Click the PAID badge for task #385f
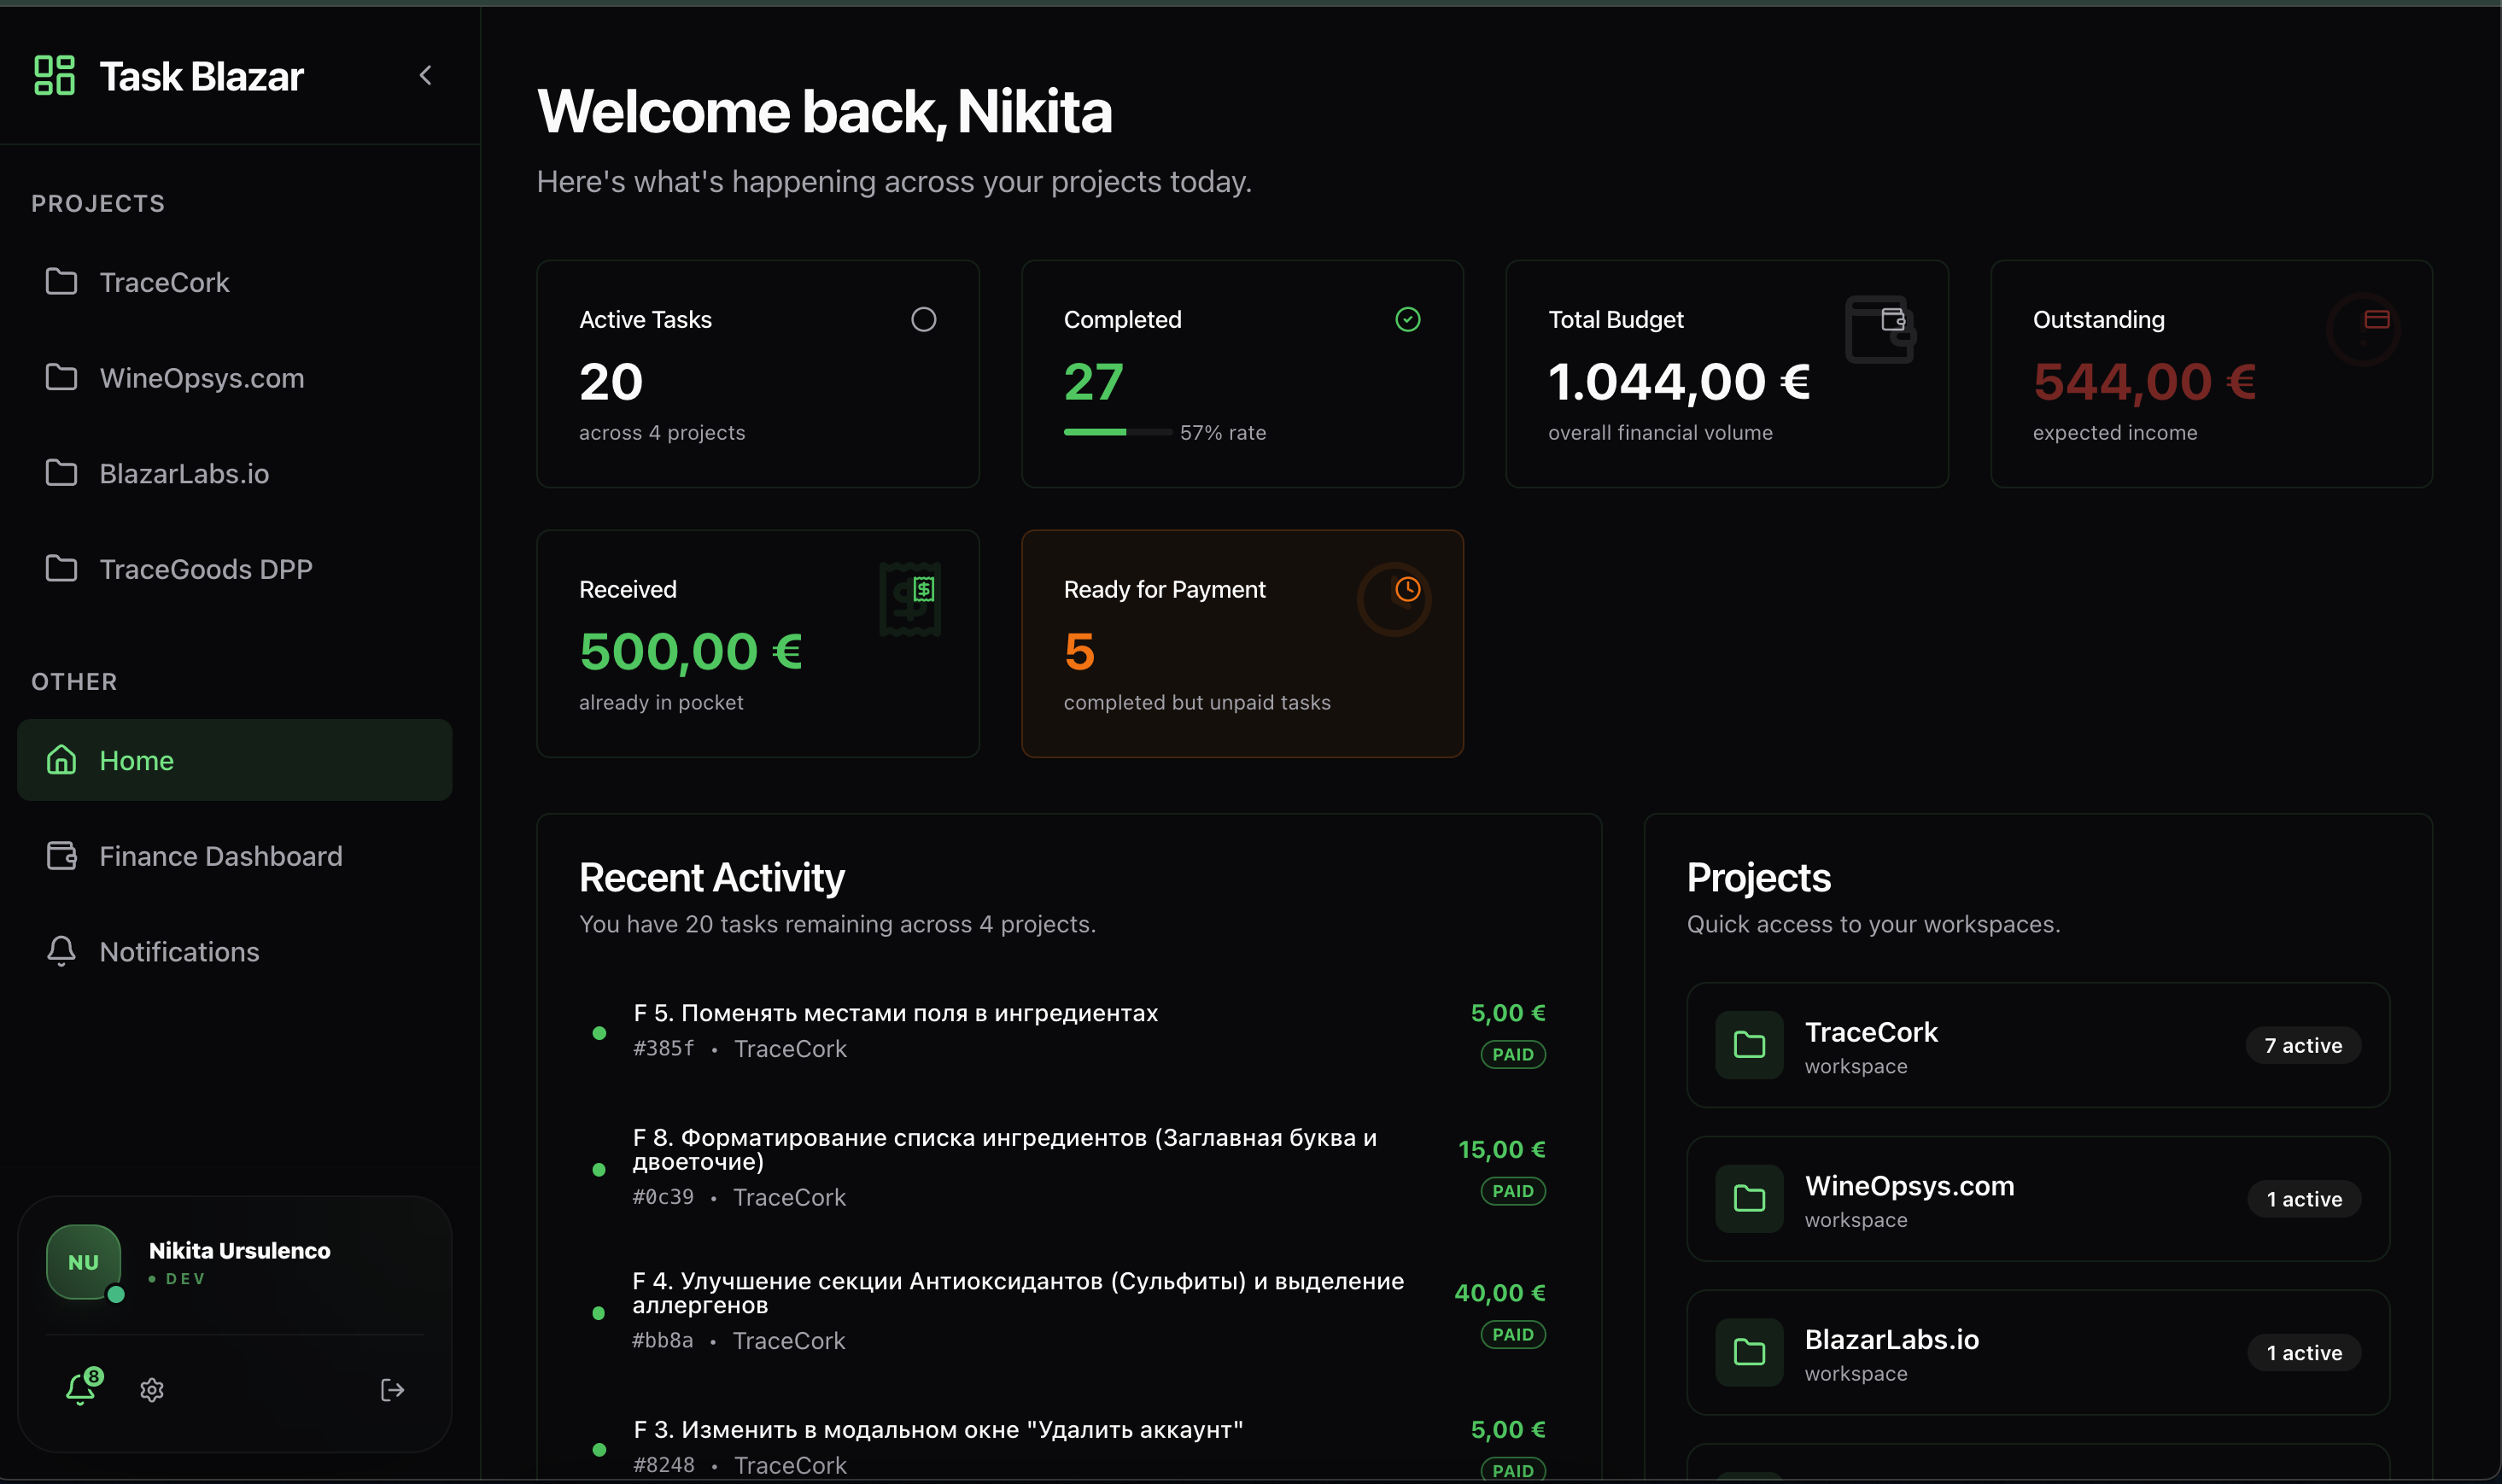The width and height of the screenshot is (2502, 1484). (1513, 1054)
